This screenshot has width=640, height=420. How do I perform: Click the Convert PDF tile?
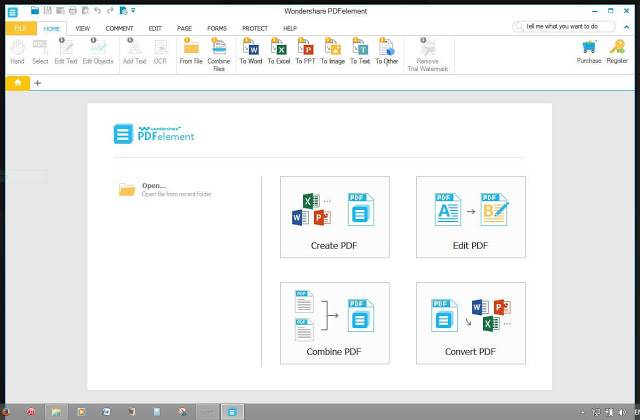(471, 323)
